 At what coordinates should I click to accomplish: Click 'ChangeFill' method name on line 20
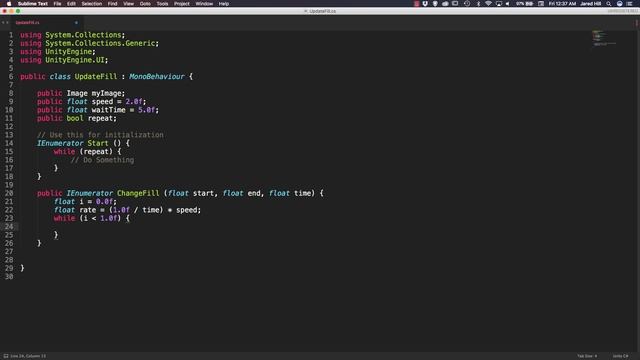[138, 193]
